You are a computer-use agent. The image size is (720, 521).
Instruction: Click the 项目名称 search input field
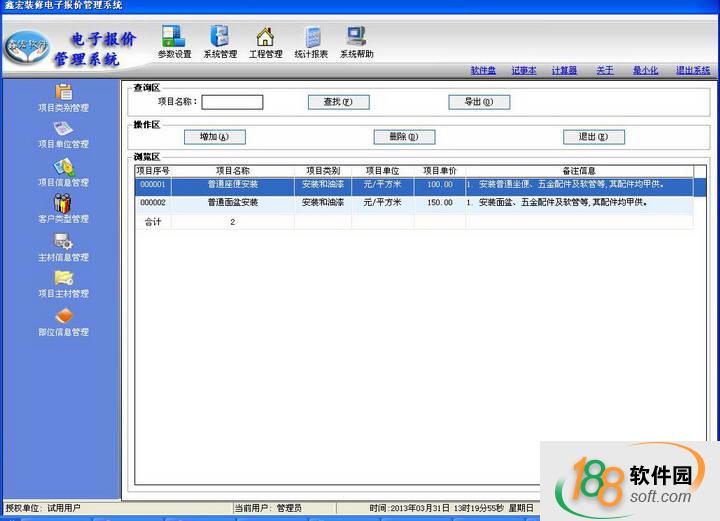(233, 102)
